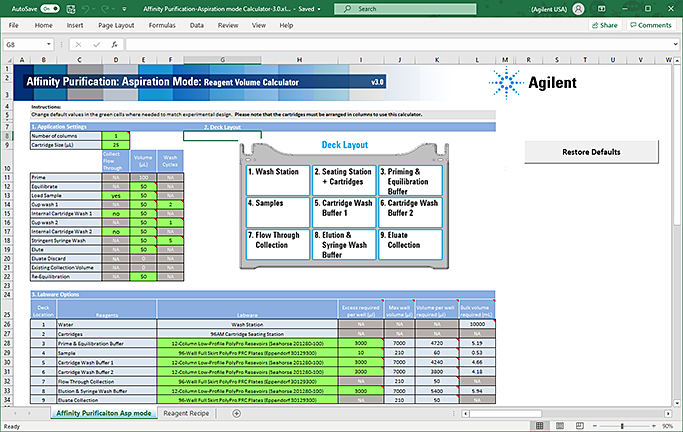Screen dimensions: 683x432
Task: Switch to the Insert ribbon tab
Action: coord(74,25)
